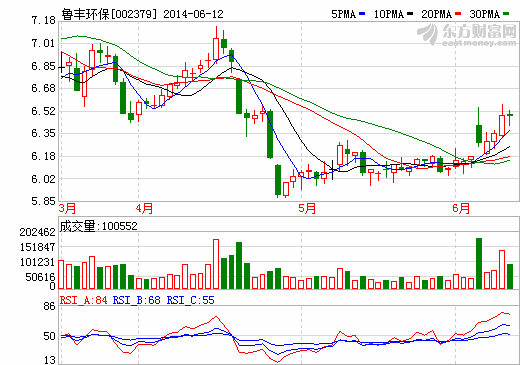Click the 151847 volume axis label
Viewport: 520px width, 365px height.
(37, 247)
